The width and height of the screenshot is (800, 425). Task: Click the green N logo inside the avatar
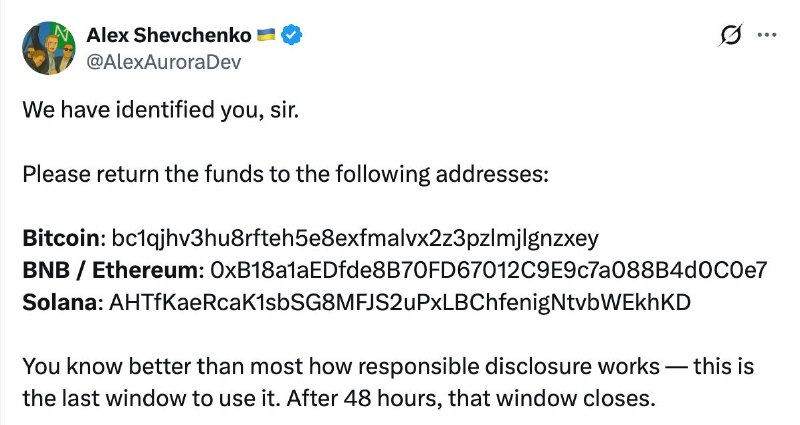click(61, 32)
